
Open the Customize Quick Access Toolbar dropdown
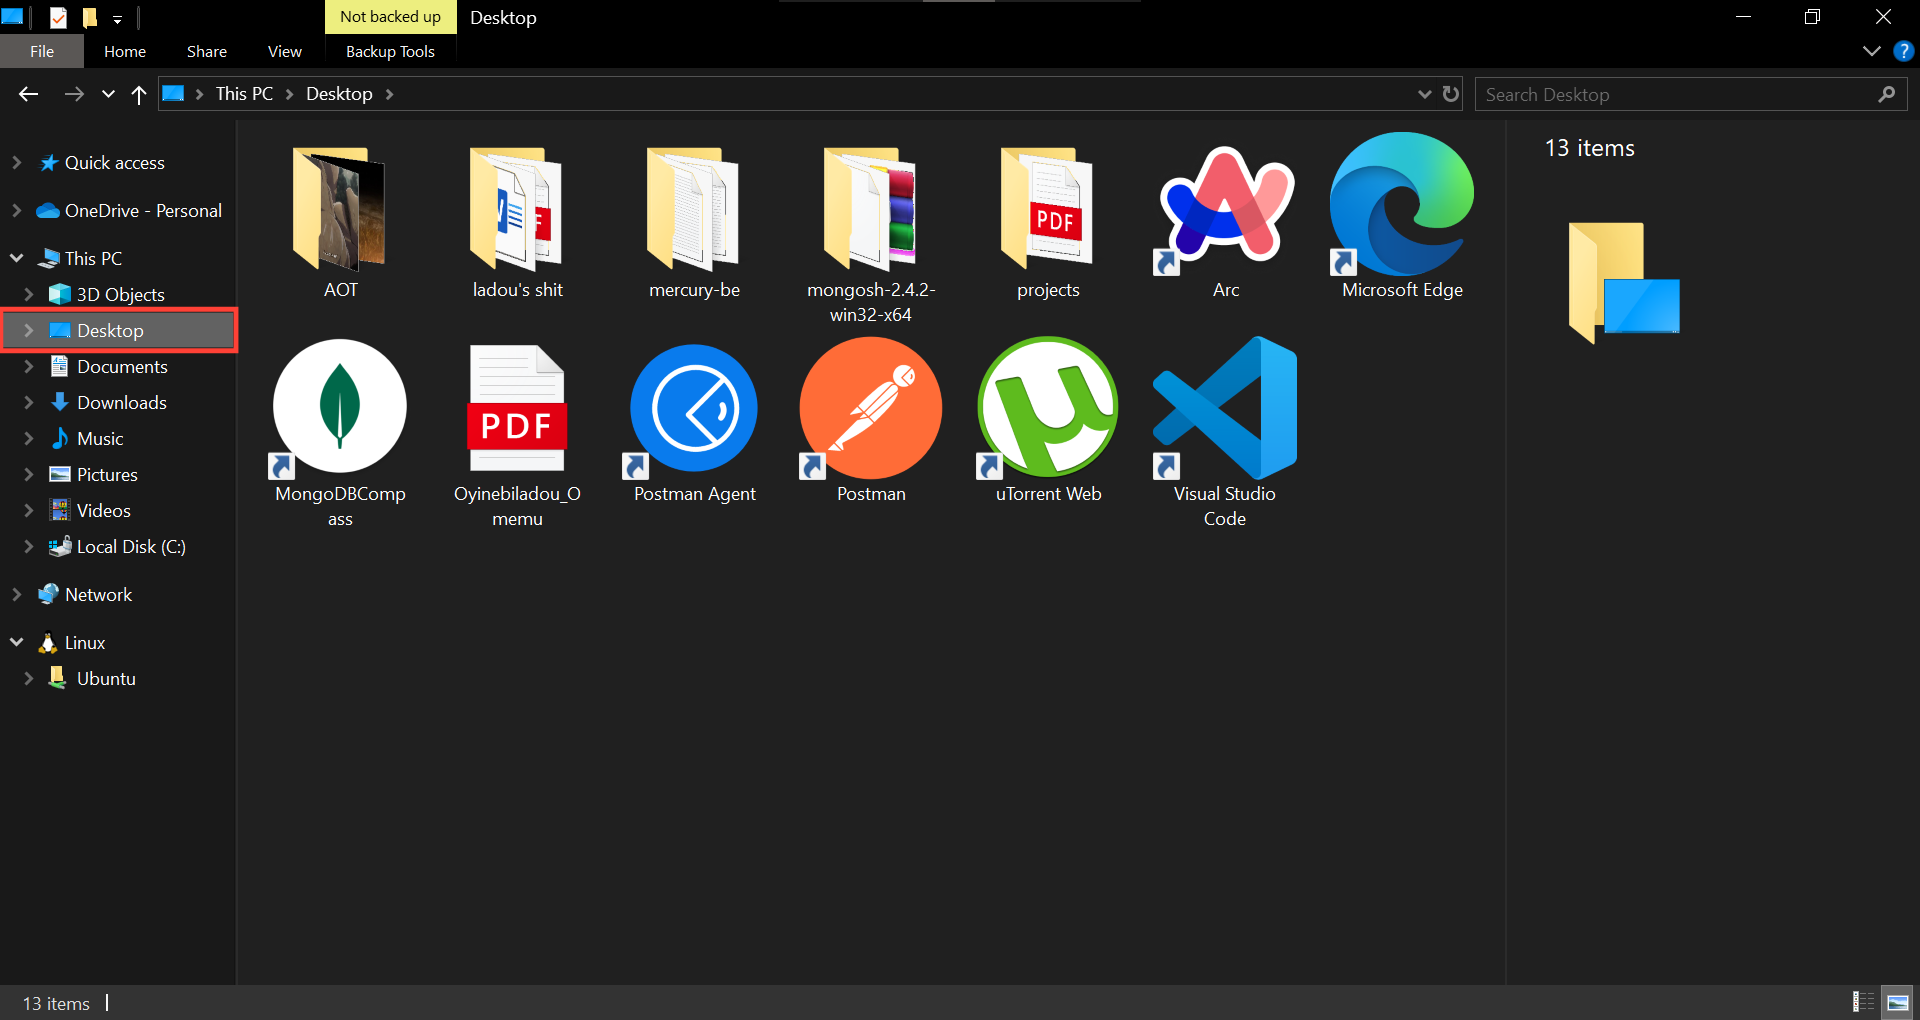point(117,18)
